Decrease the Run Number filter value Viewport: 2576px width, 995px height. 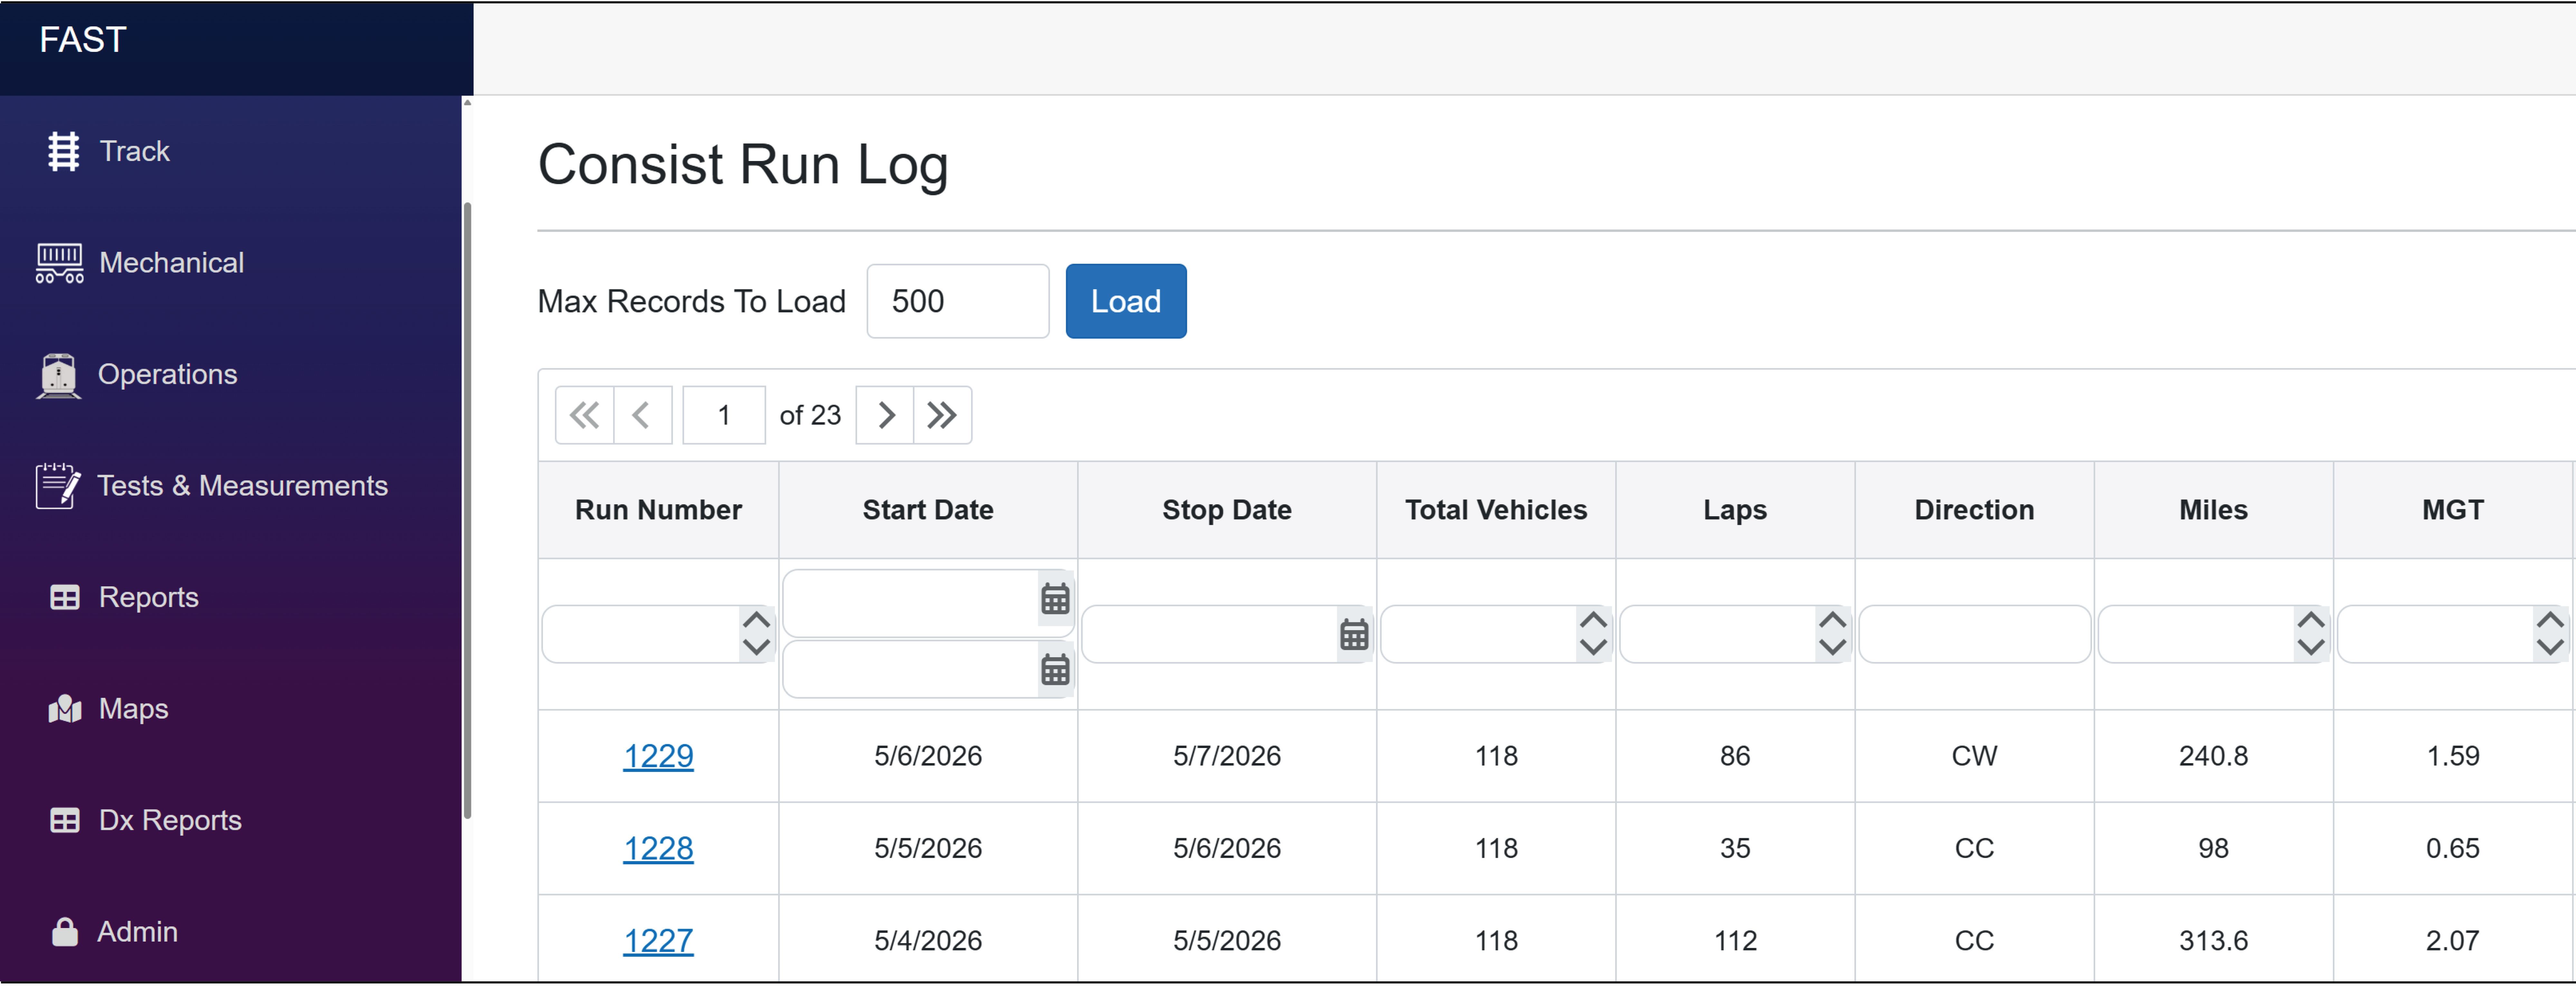(x=757, y=648)
